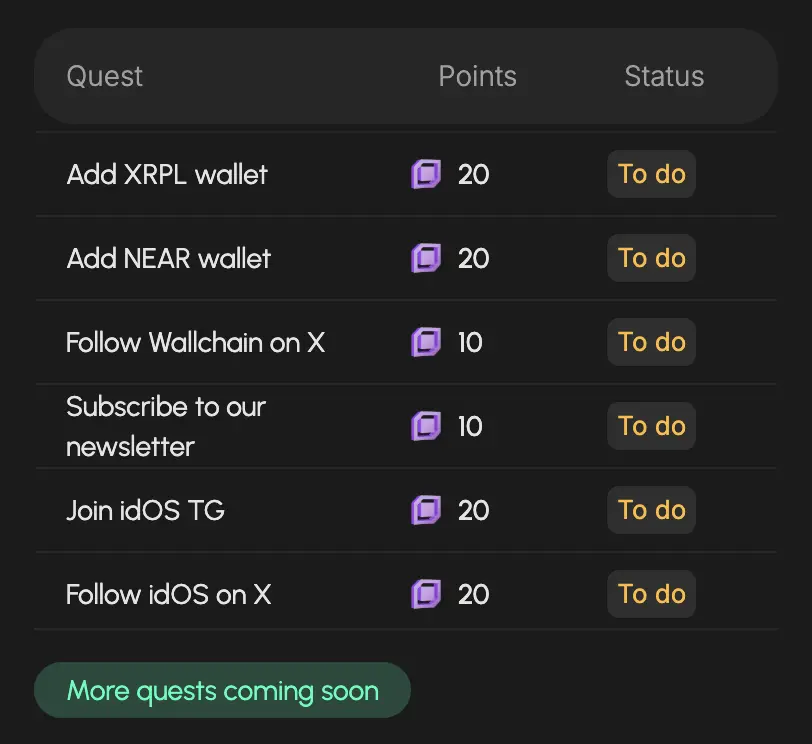This screenshot has height=744, width=812.
Task: Start the Follow Wallchain on X To do
Action: (651, 342)
